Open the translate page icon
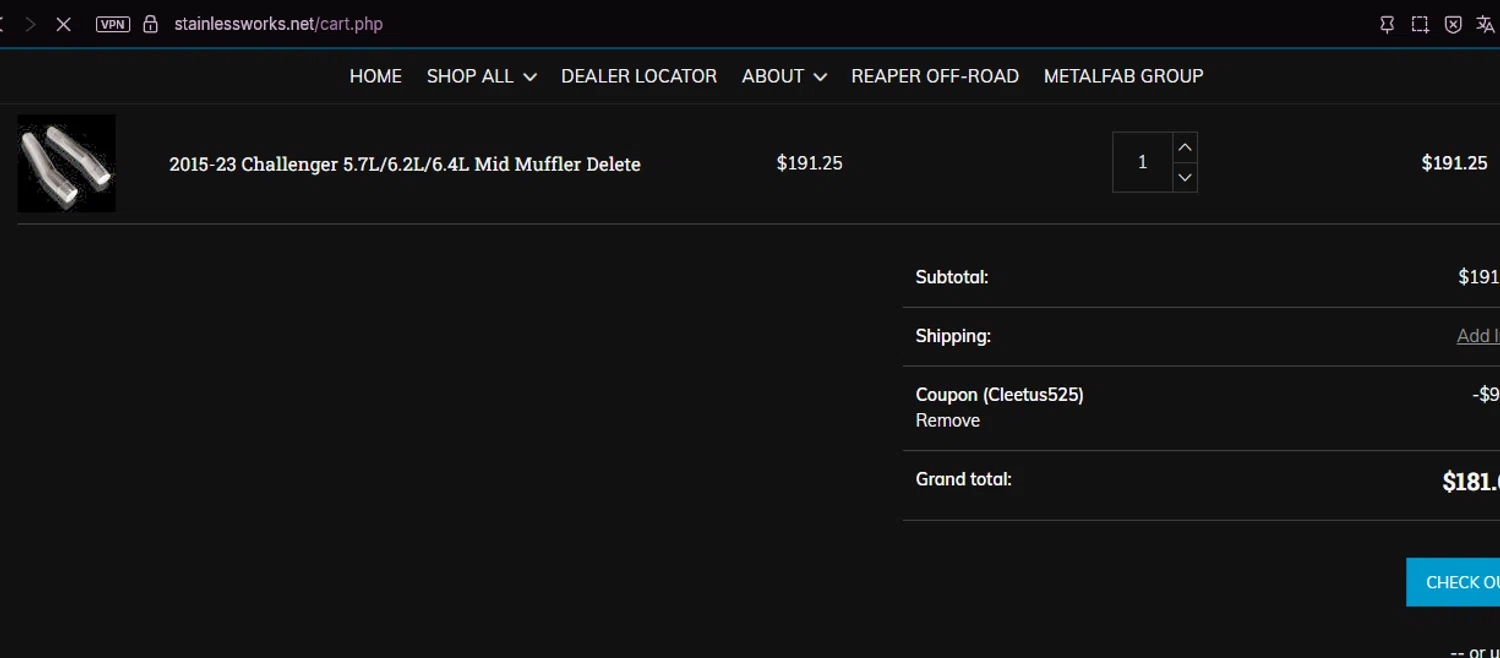 click(1485, 25)
